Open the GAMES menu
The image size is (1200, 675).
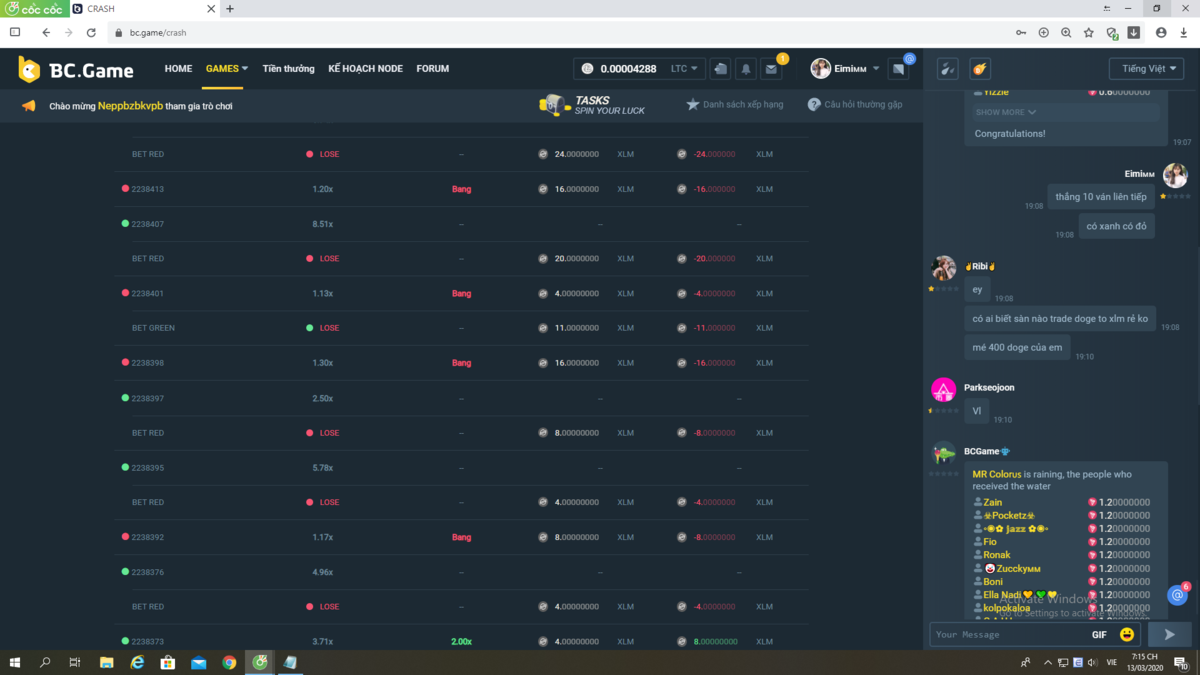click(226, 69)
